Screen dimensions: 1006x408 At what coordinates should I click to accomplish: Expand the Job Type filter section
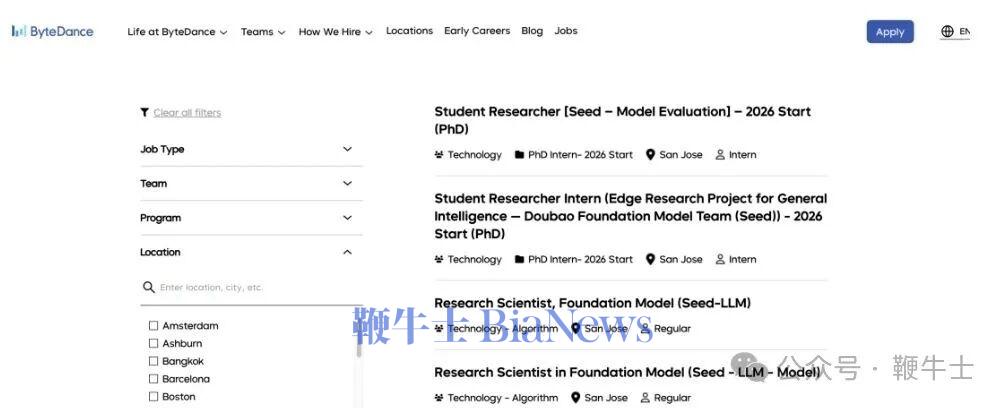click(x=347, y=149)
